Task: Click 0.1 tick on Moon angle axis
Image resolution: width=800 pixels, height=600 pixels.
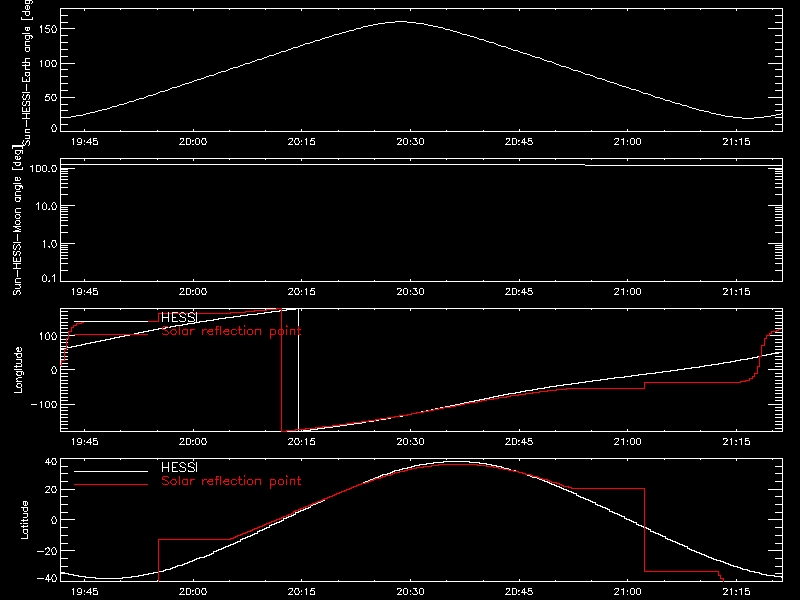Action: 49,278
